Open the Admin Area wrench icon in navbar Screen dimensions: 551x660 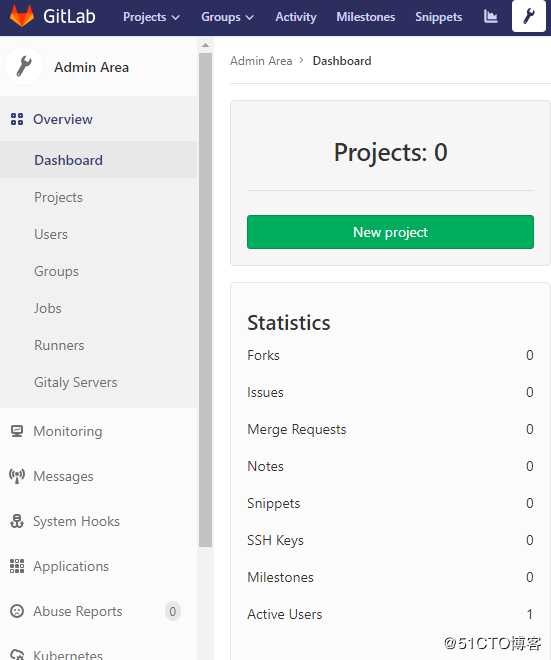[x=529, y=16]
